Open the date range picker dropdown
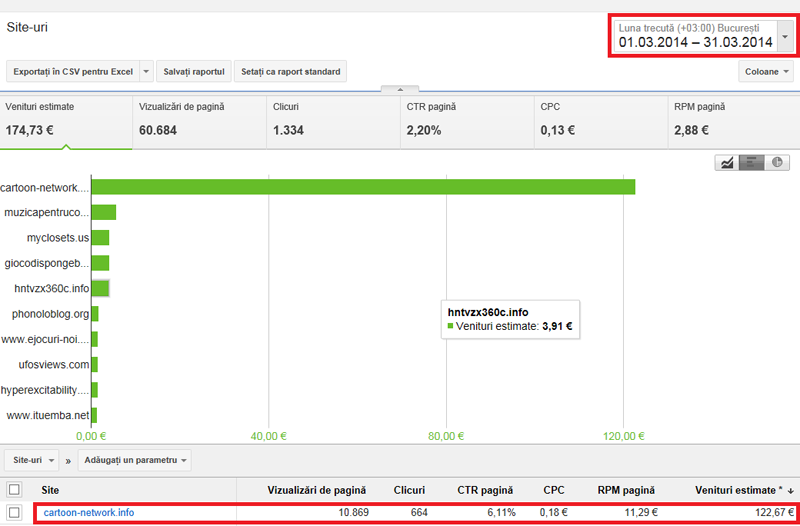800x526 pixels. [x=785, y=38]
